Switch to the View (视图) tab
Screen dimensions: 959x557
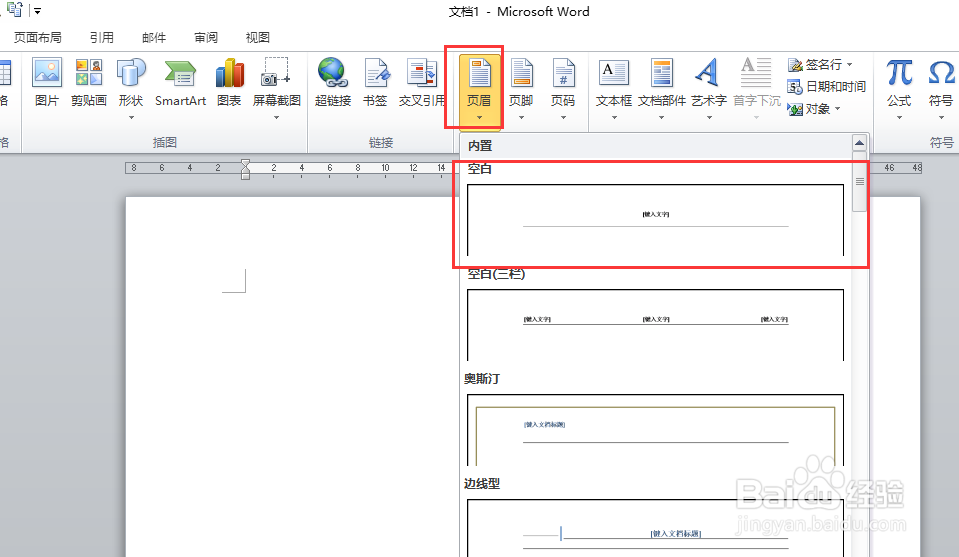pos(257,37)
